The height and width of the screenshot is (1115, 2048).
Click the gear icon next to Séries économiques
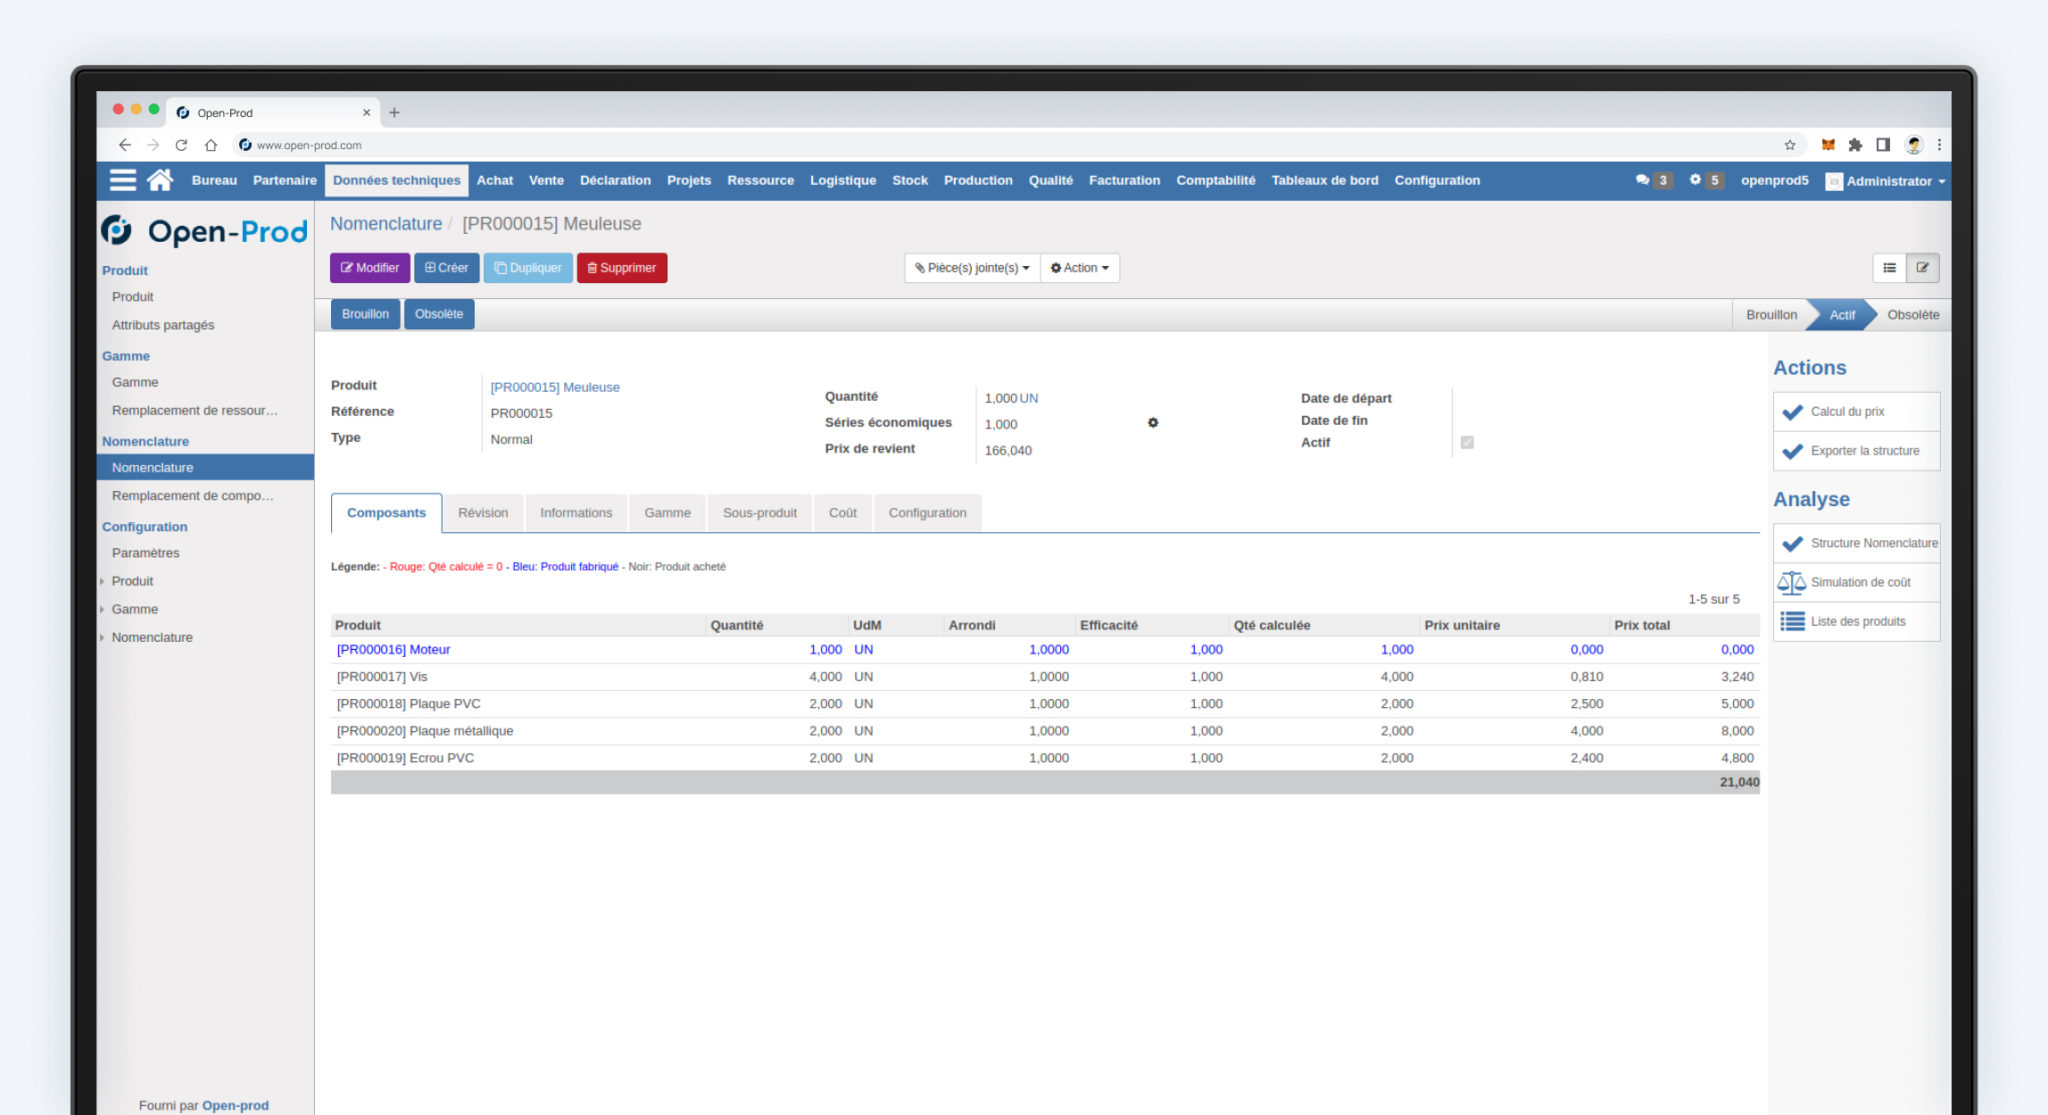(1154, 423)
